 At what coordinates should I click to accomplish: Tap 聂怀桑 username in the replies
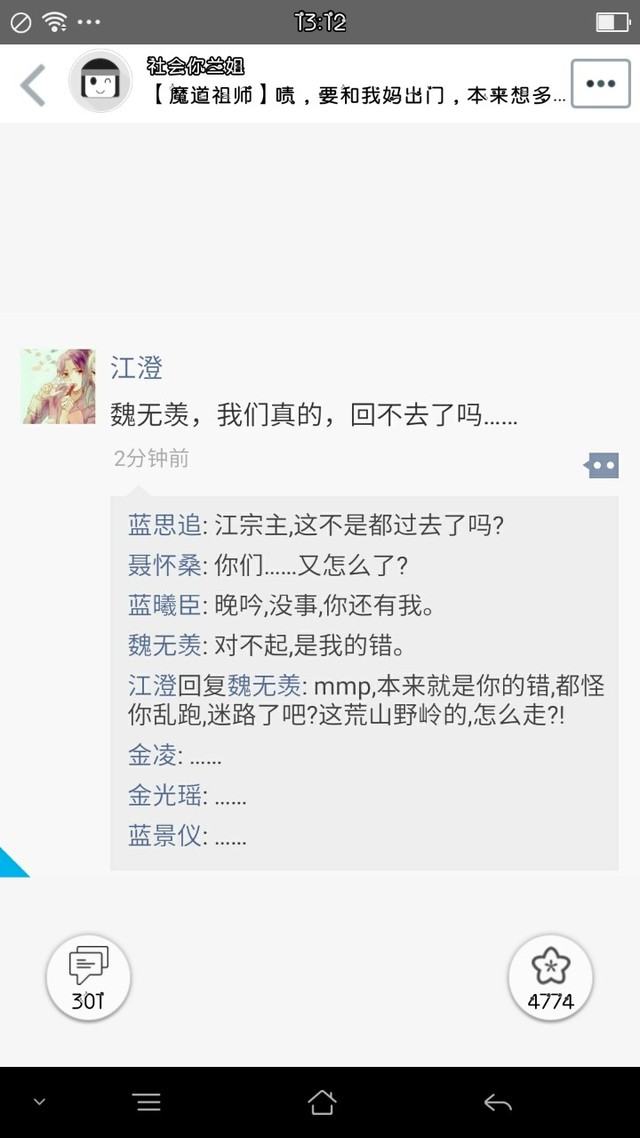165,565
